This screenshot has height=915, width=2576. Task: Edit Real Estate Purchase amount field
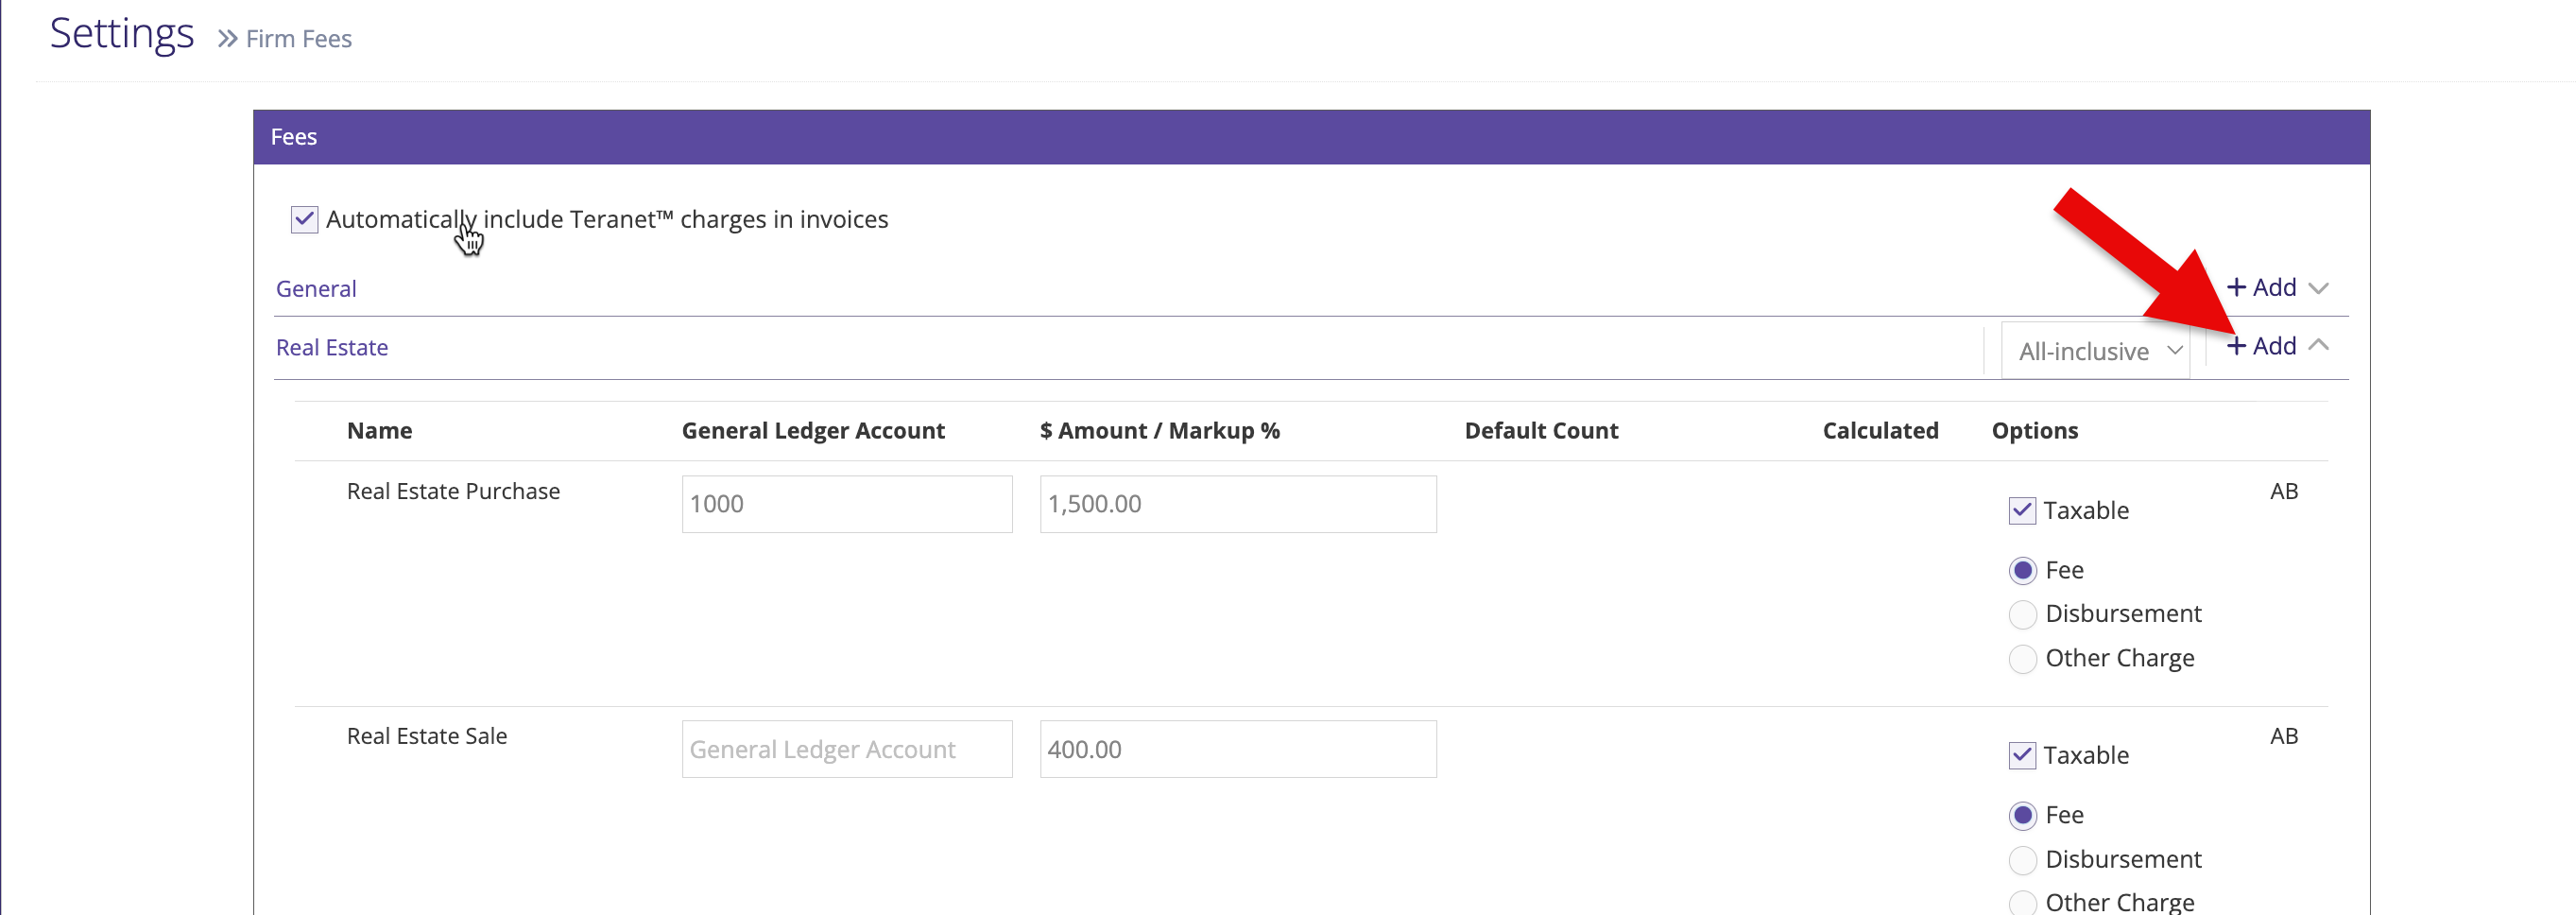(x=1237, y=504)
